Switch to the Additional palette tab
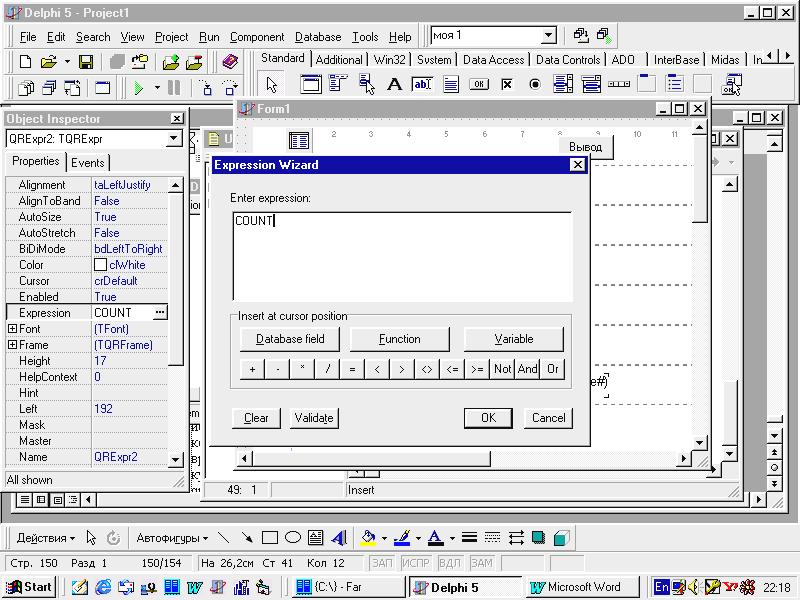This screenshot has width=800, height=600. pyautogui.click(x=339, y=60)
